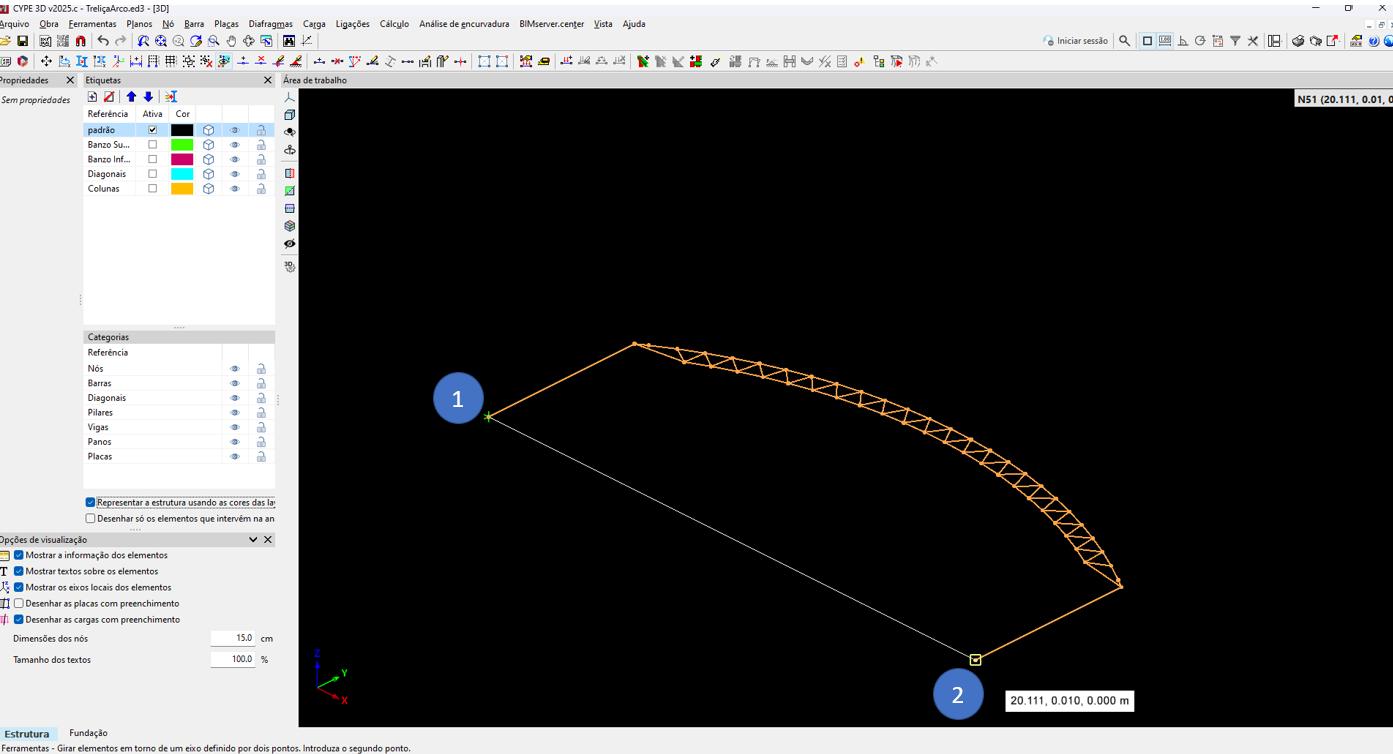Open the Análise de encurvadura menu

coord(464,24)
